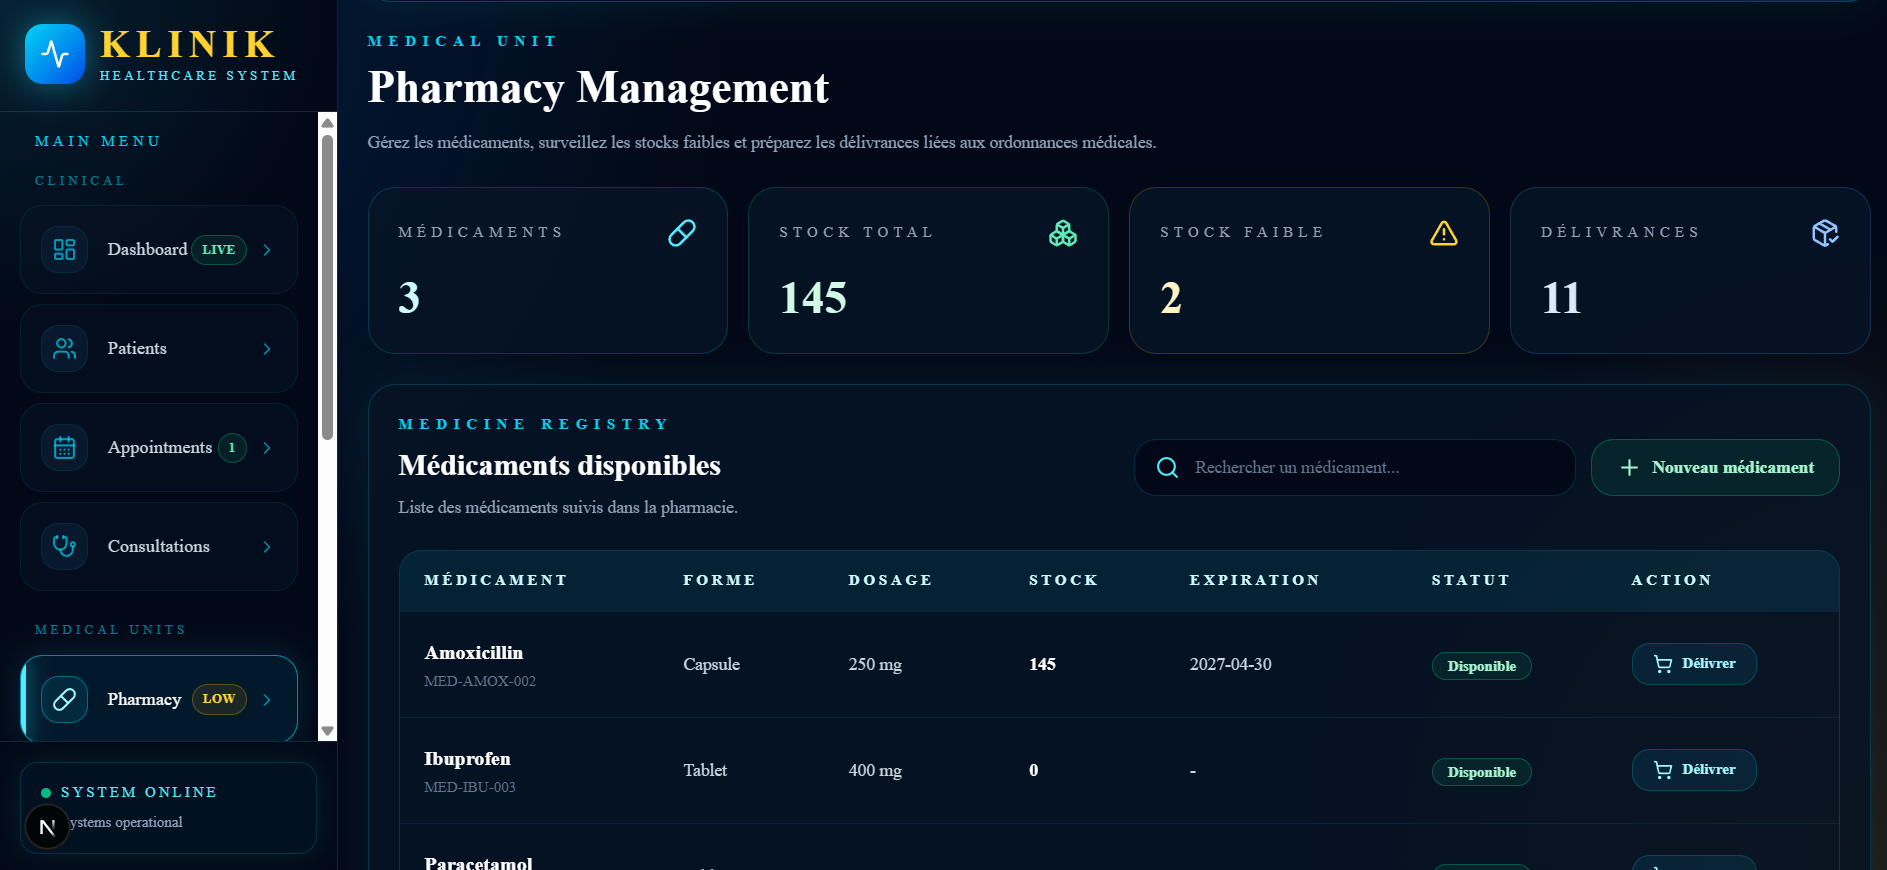Click the 250 mg dosage cell
Viewport: 1887px width, 870px height.
875,664
